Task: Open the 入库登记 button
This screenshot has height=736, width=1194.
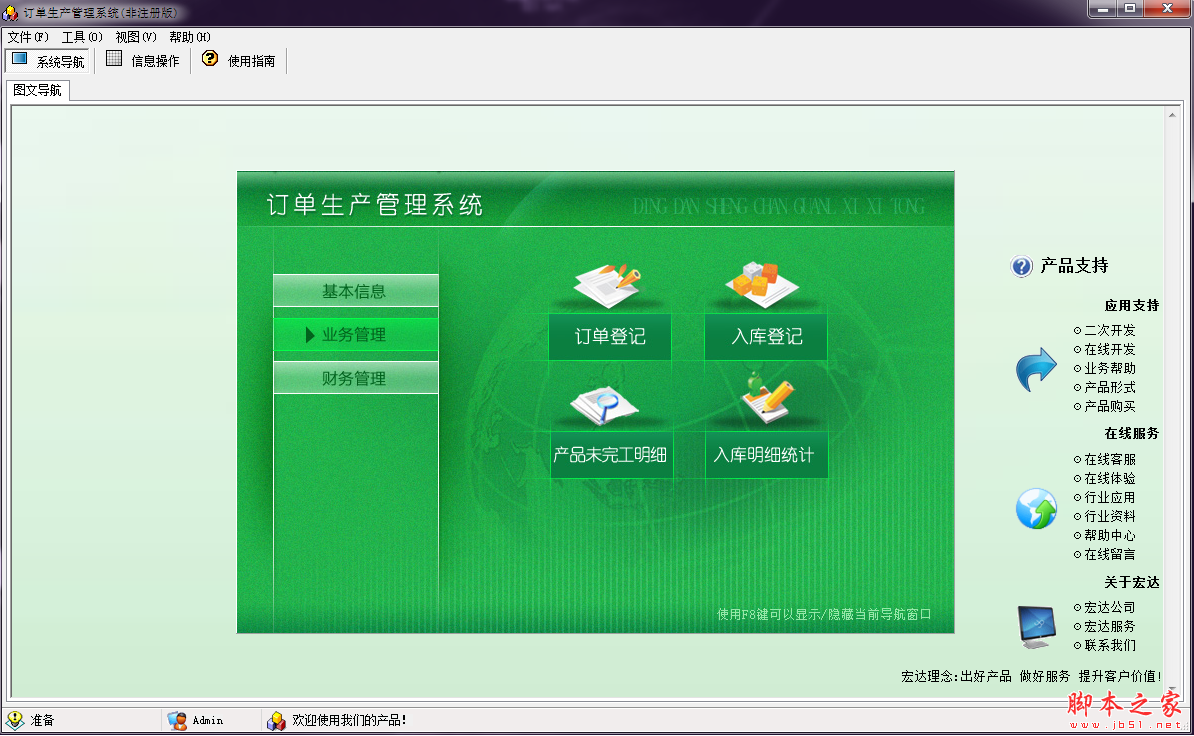Action: coord(766,336)
